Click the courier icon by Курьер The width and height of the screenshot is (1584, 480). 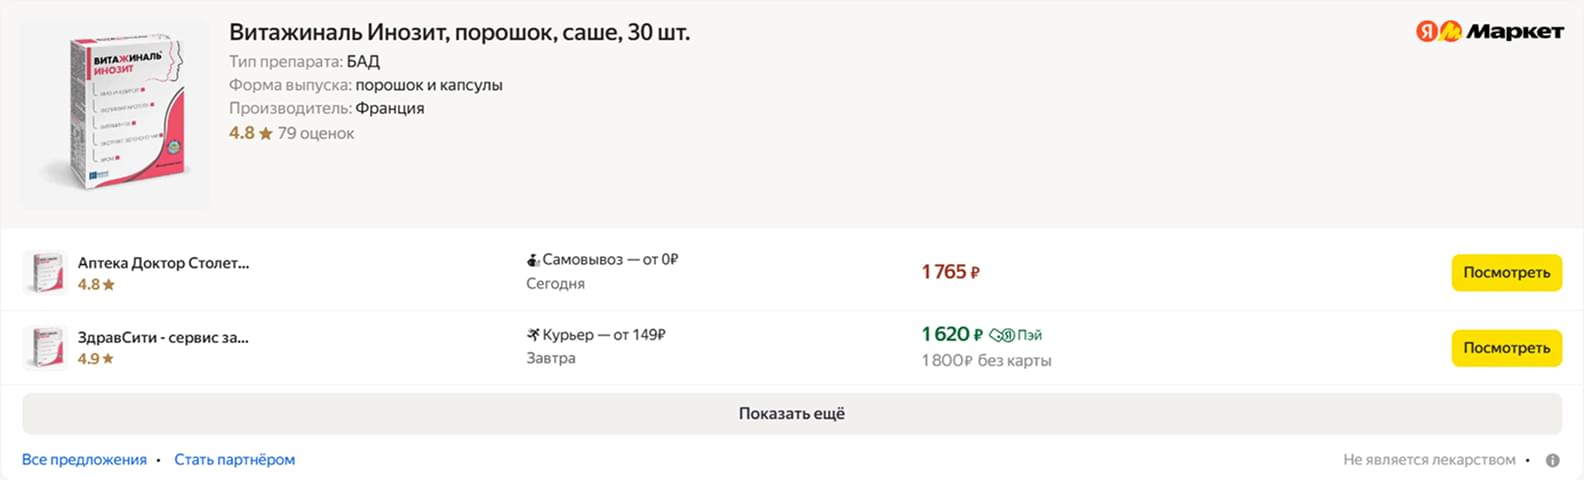coord(533,335)
